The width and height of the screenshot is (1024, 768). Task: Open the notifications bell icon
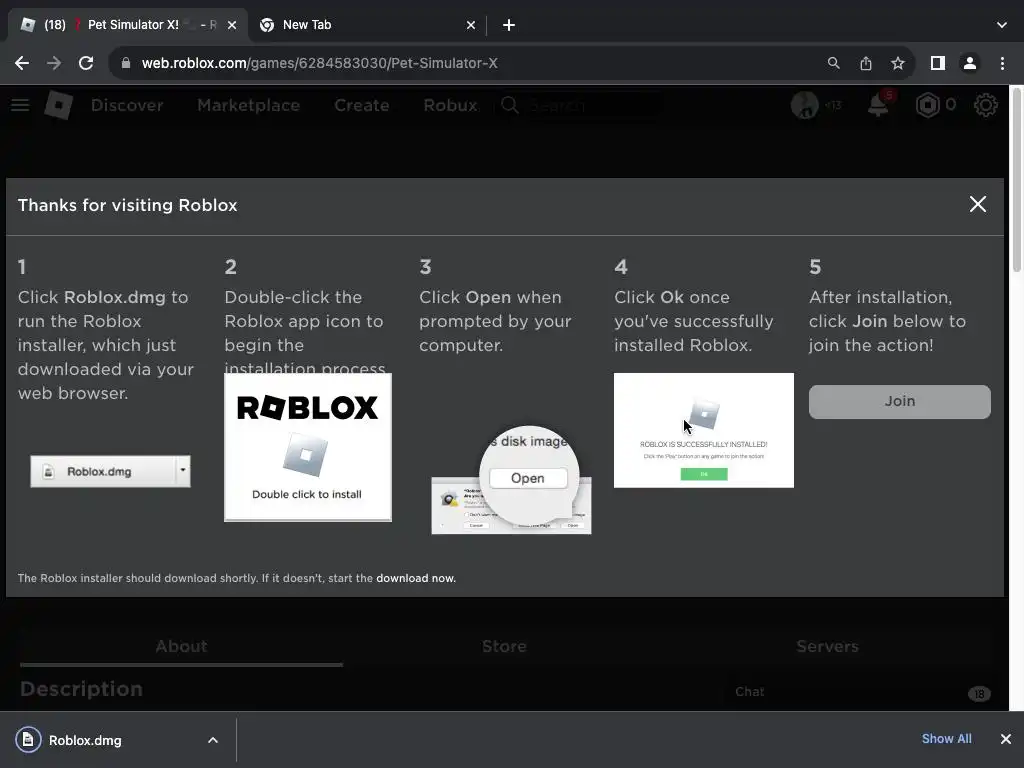pyautogui.click(x=878, y=104)
